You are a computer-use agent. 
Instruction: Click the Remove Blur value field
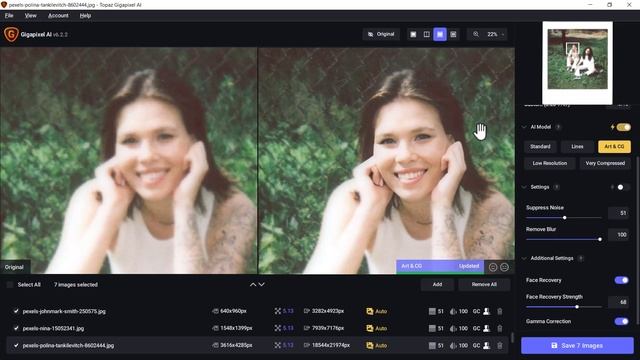pos(618,234)
